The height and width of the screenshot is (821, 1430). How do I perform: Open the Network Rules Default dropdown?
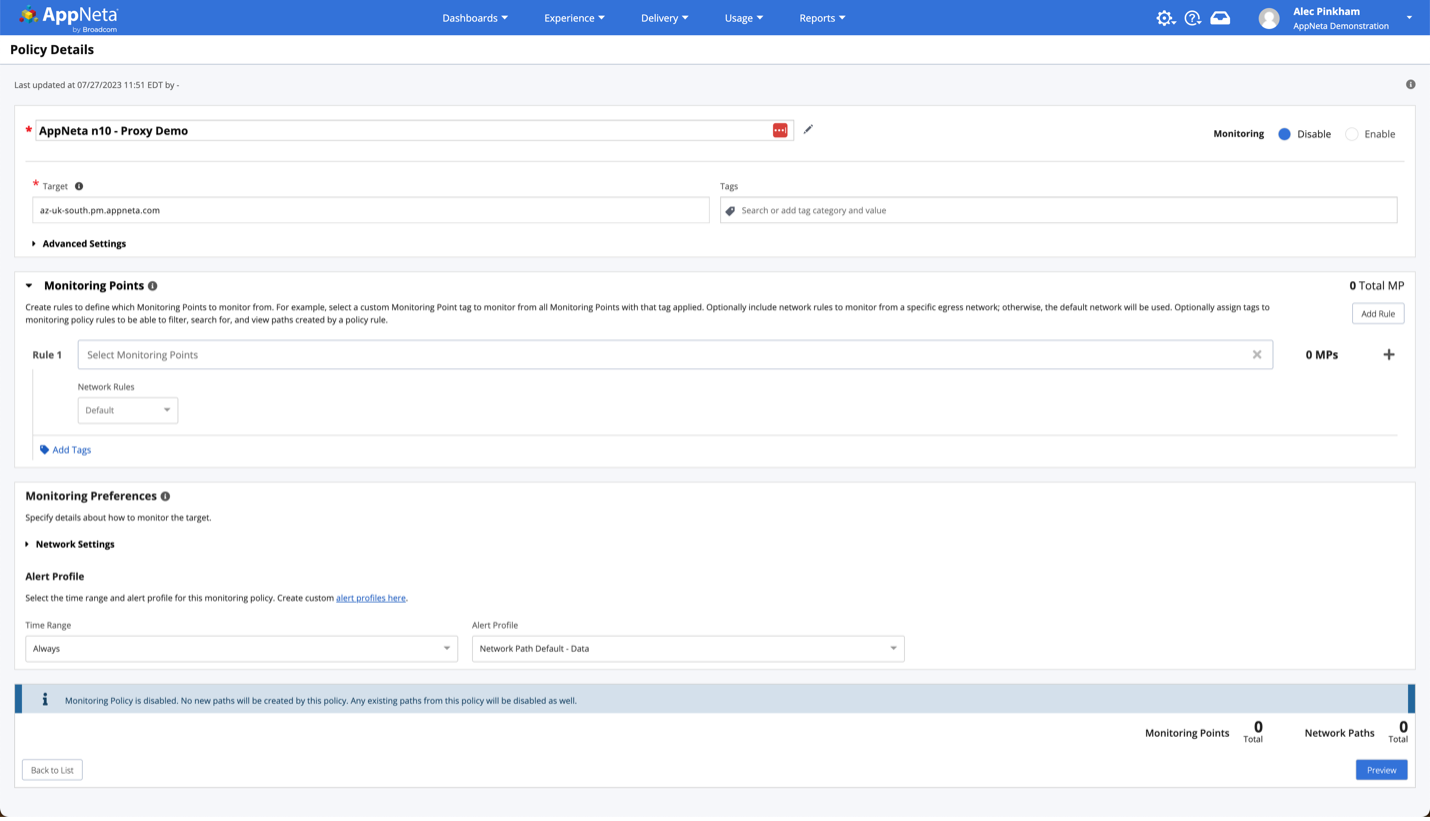click(x=128, y=410)
